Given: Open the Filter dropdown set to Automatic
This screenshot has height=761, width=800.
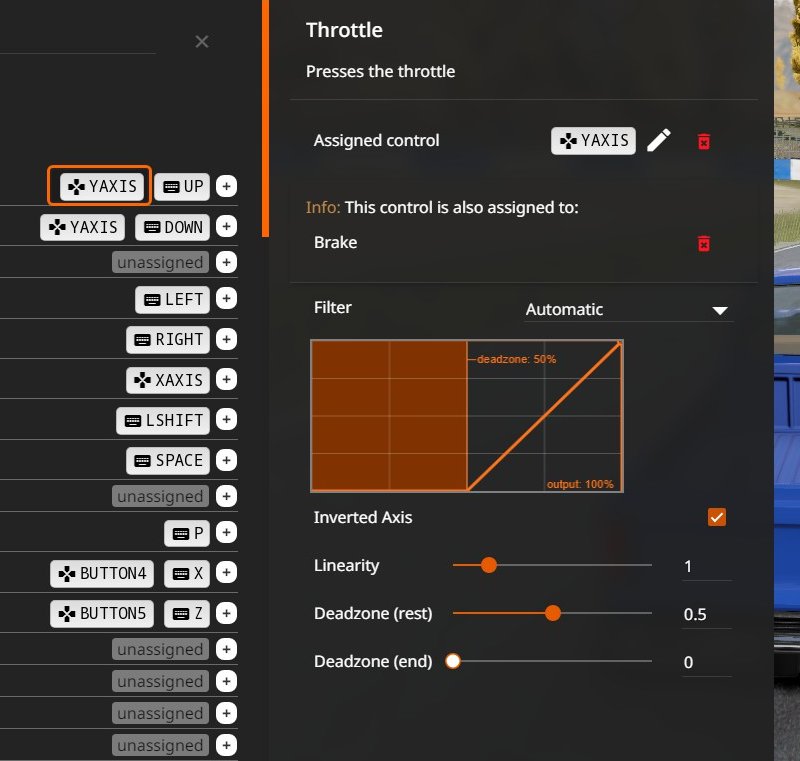Looking at the screenshot, I should click(x=628, y=310).
